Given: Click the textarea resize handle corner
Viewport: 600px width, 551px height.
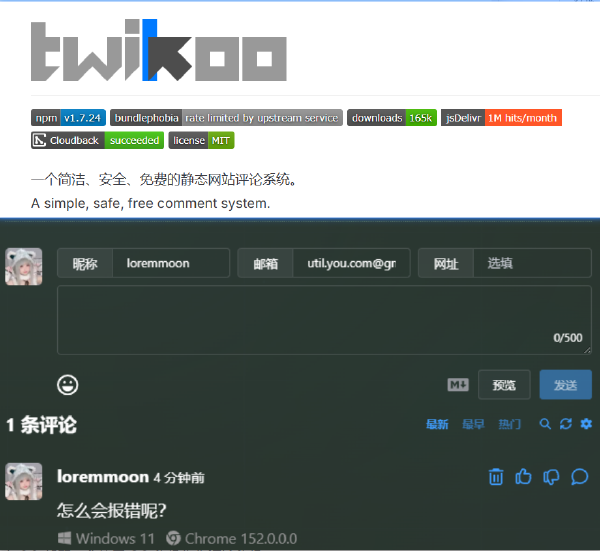Looking at the screenshot, I should [x=587, y=350].
